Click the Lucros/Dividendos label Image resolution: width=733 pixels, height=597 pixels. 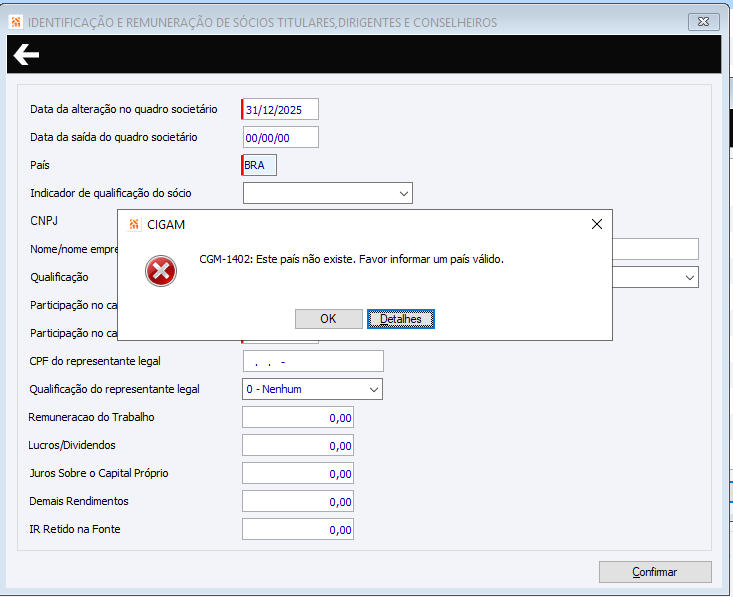[72, 445]
